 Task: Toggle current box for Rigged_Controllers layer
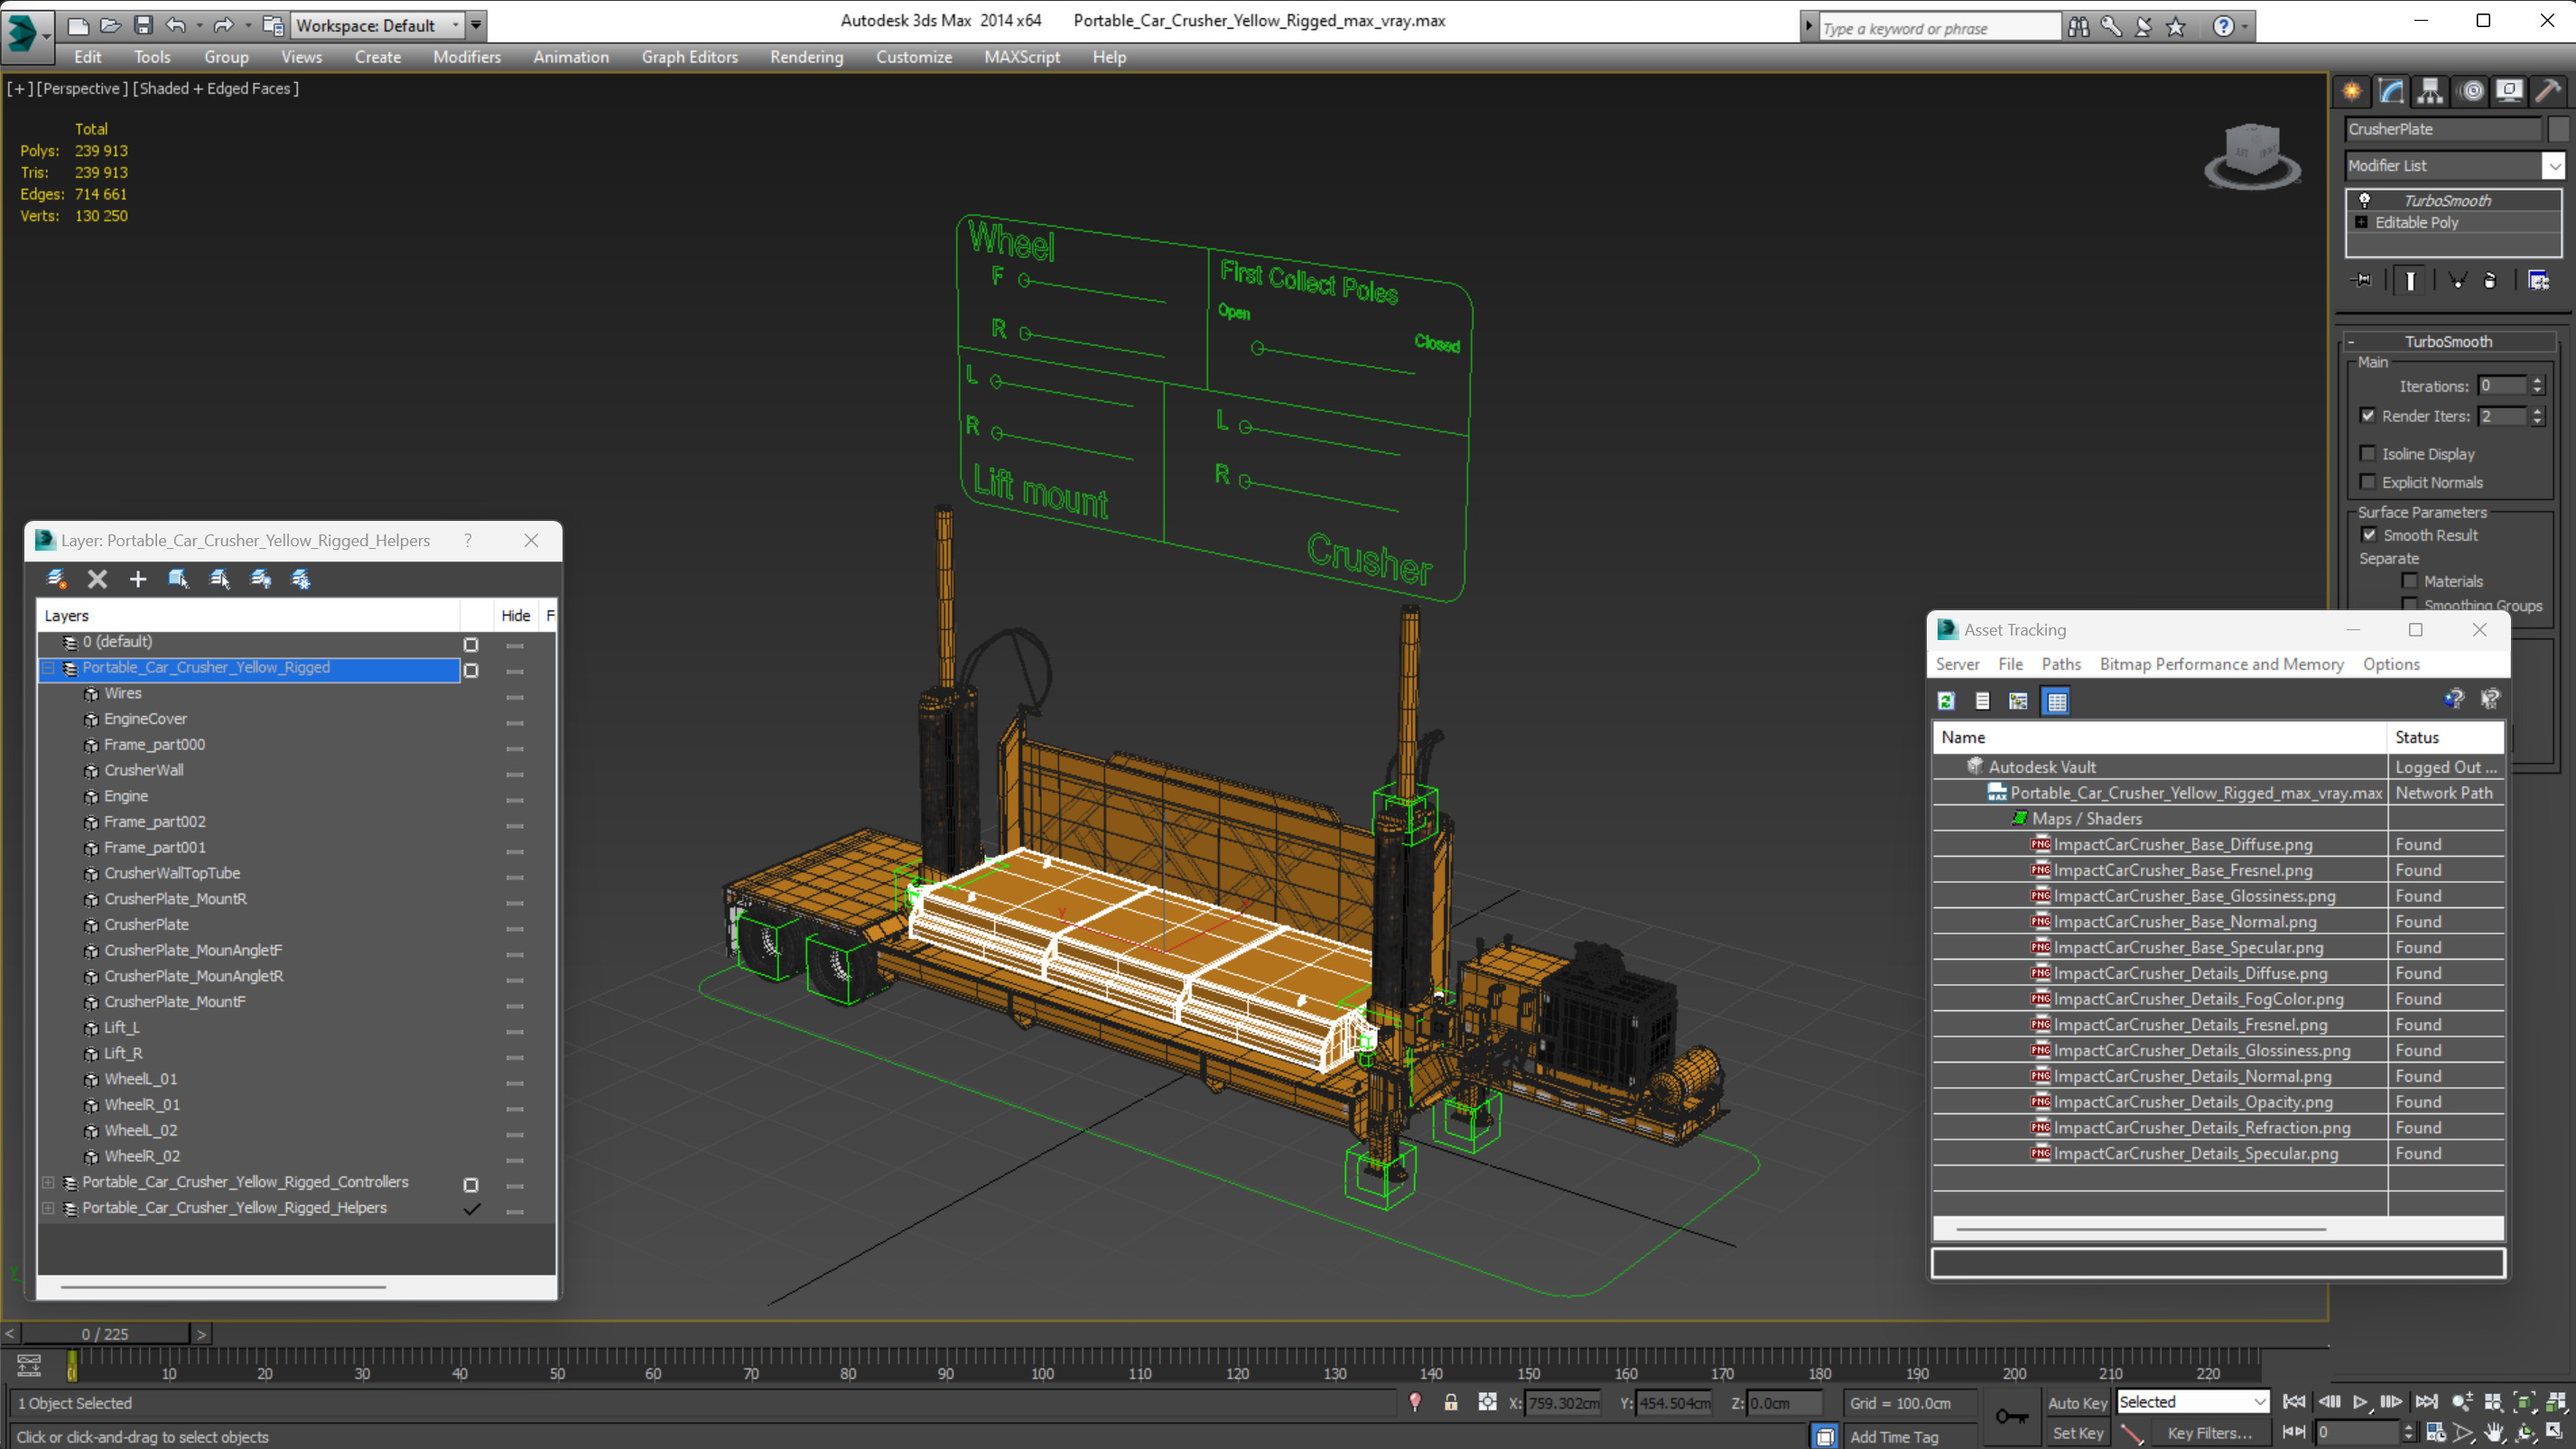[x=471, y=1185]
